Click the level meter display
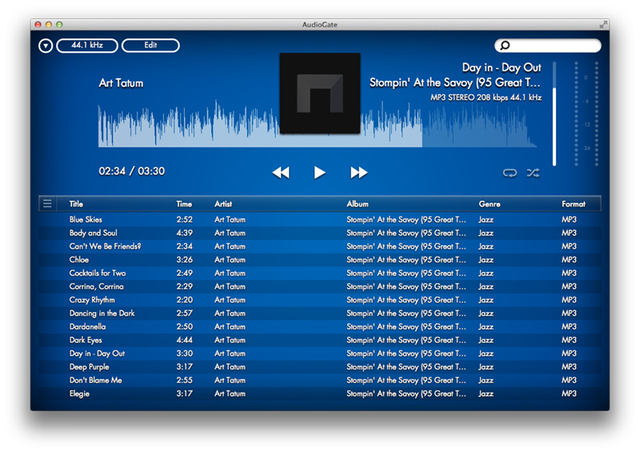The width and height of the screenshot is (640, 453). coord(587,114)
